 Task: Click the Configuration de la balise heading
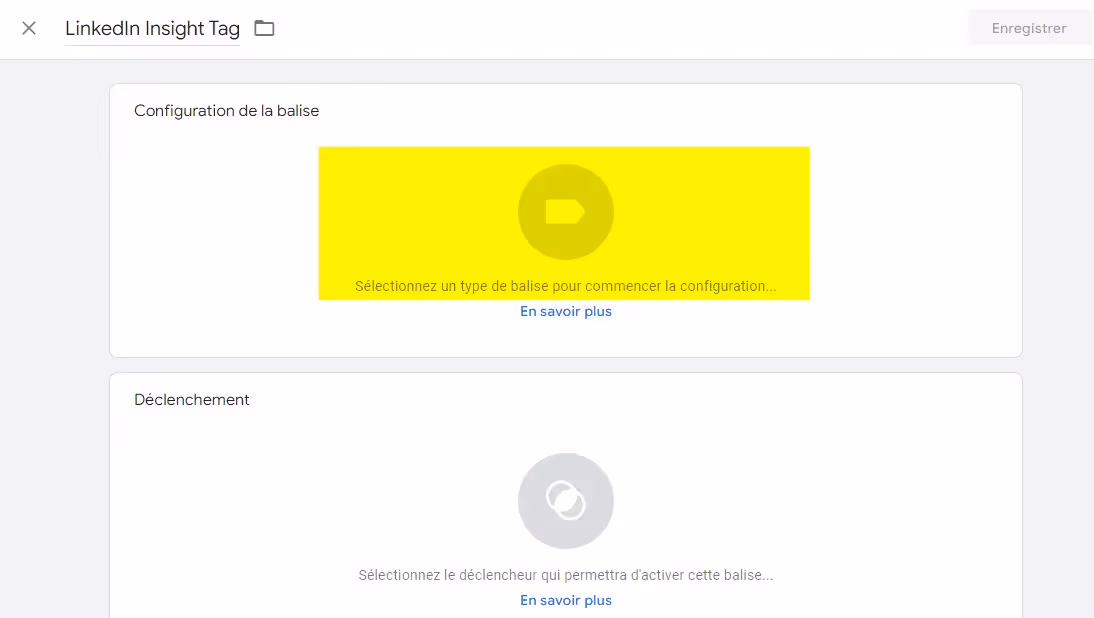tap(227, 111)
